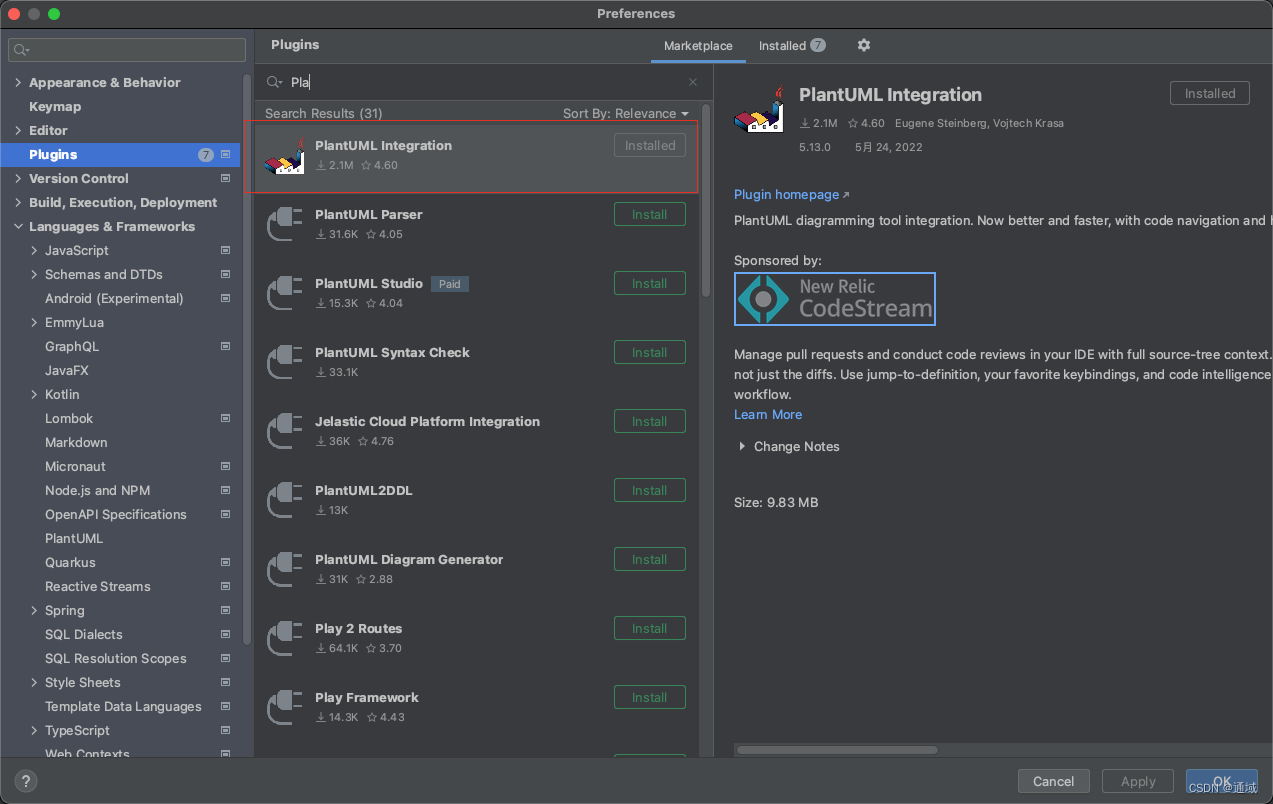
Task: Expand the Version Control section
Action: (x=18, y=179)
